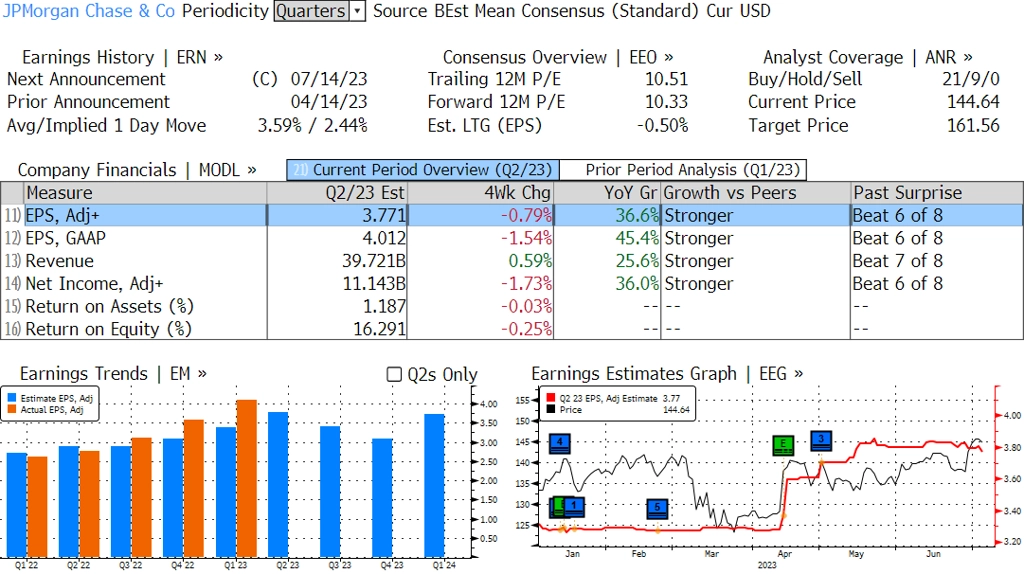This screenshot has width=1024, height=574.
Task: Click the red Q2 23 EPS estimate legend swatch
Action: (551, 398)
